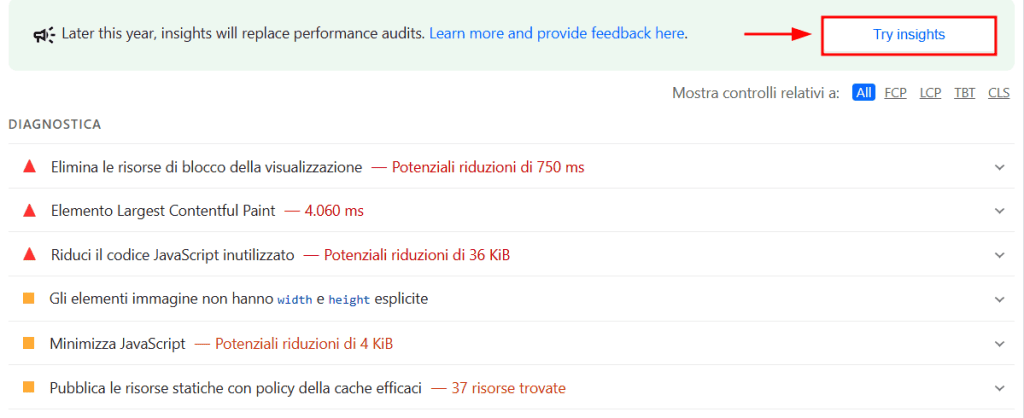Click red triangle beside render-blocking resources audit
The image size is (1024, 418).
[29, 167]
